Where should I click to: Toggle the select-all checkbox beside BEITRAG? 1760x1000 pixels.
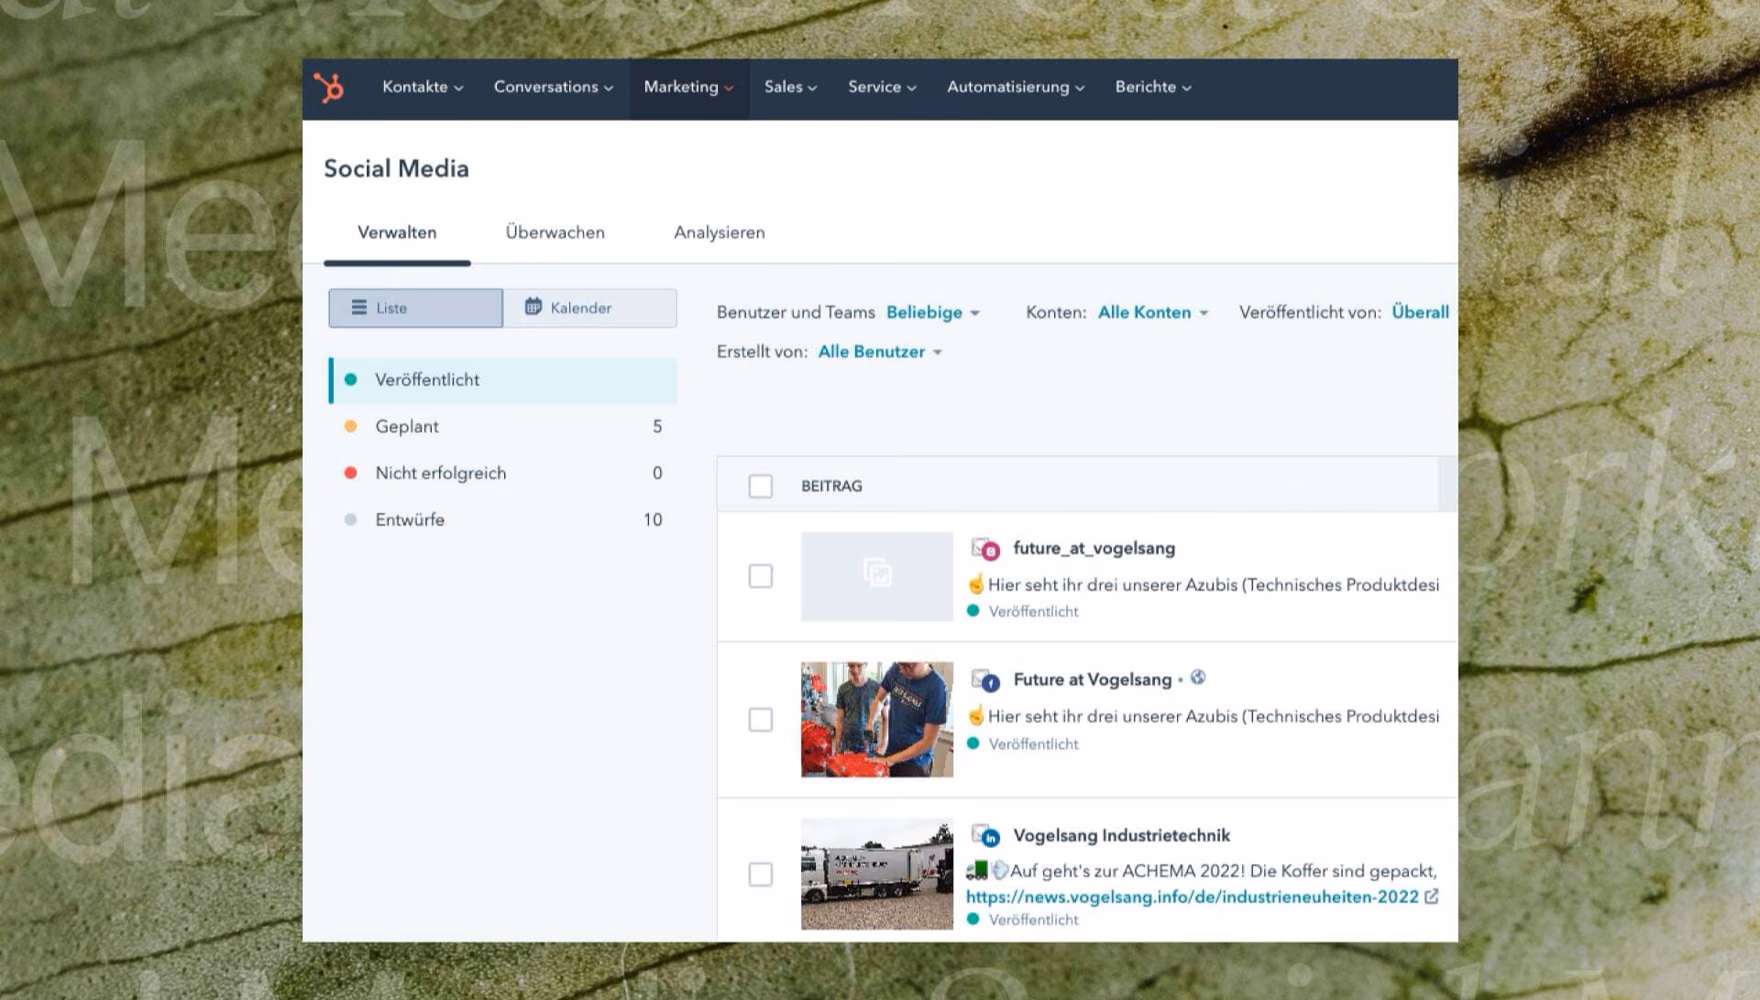point(761,486)
